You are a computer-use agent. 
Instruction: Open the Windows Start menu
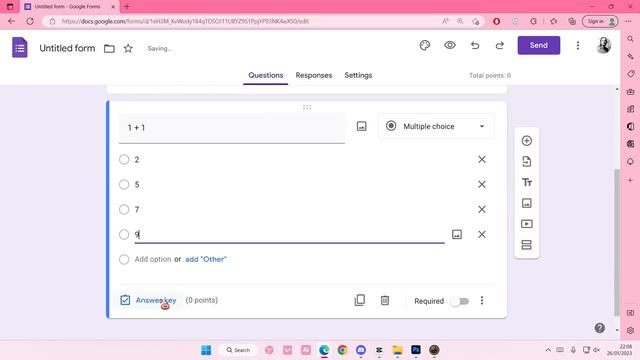click(206, 350)
